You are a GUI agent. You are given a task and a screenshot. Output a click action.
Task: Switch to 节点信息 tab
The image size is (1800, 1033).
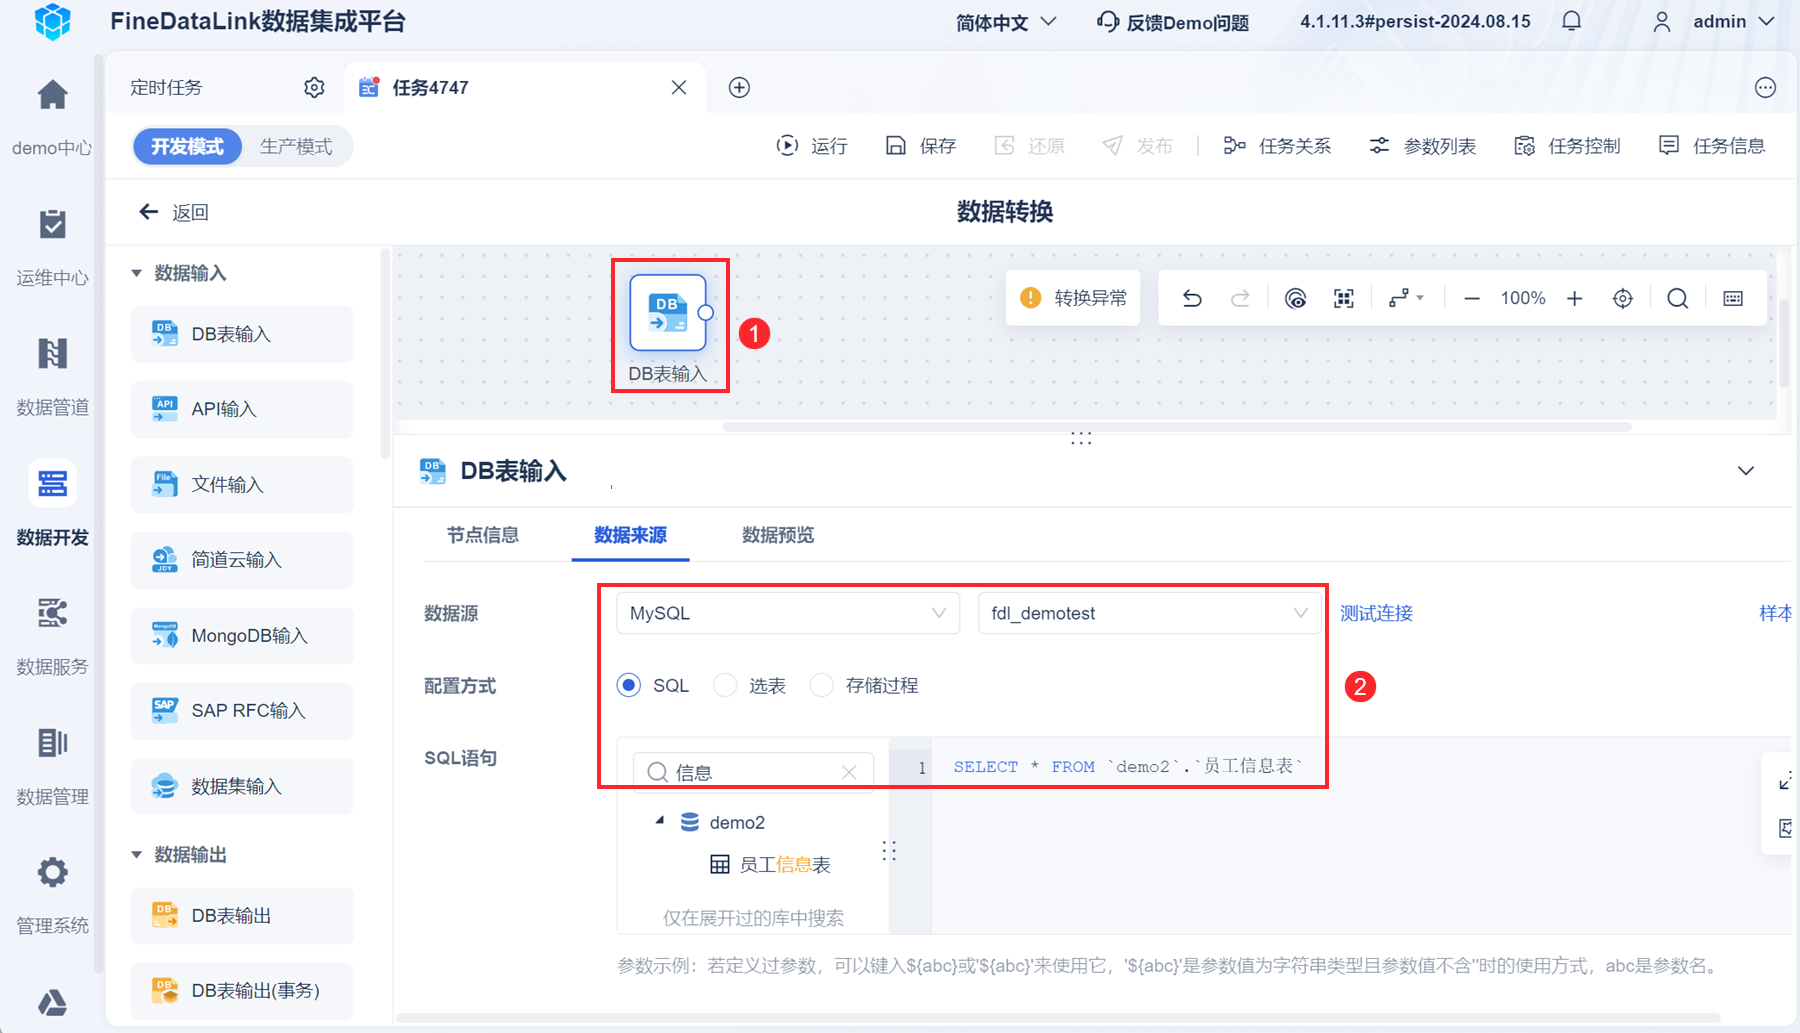pyautogui.click(x=483, y=535)
